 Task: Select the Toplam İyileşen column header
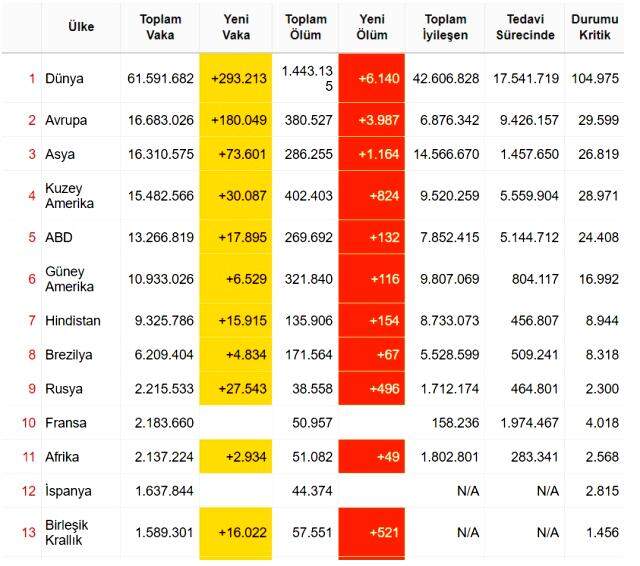pyautogui.click(x=445, y=27)
